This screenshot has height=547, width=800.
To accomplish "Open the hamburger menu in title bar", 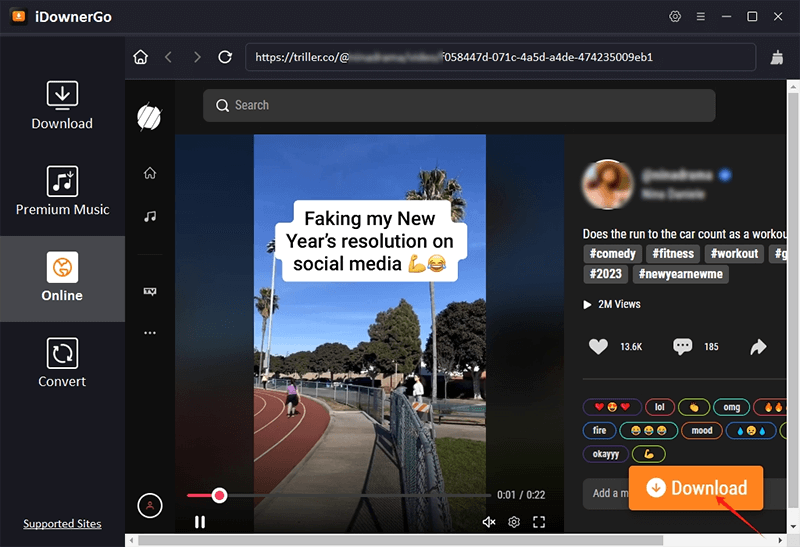I will coord(701,16).
